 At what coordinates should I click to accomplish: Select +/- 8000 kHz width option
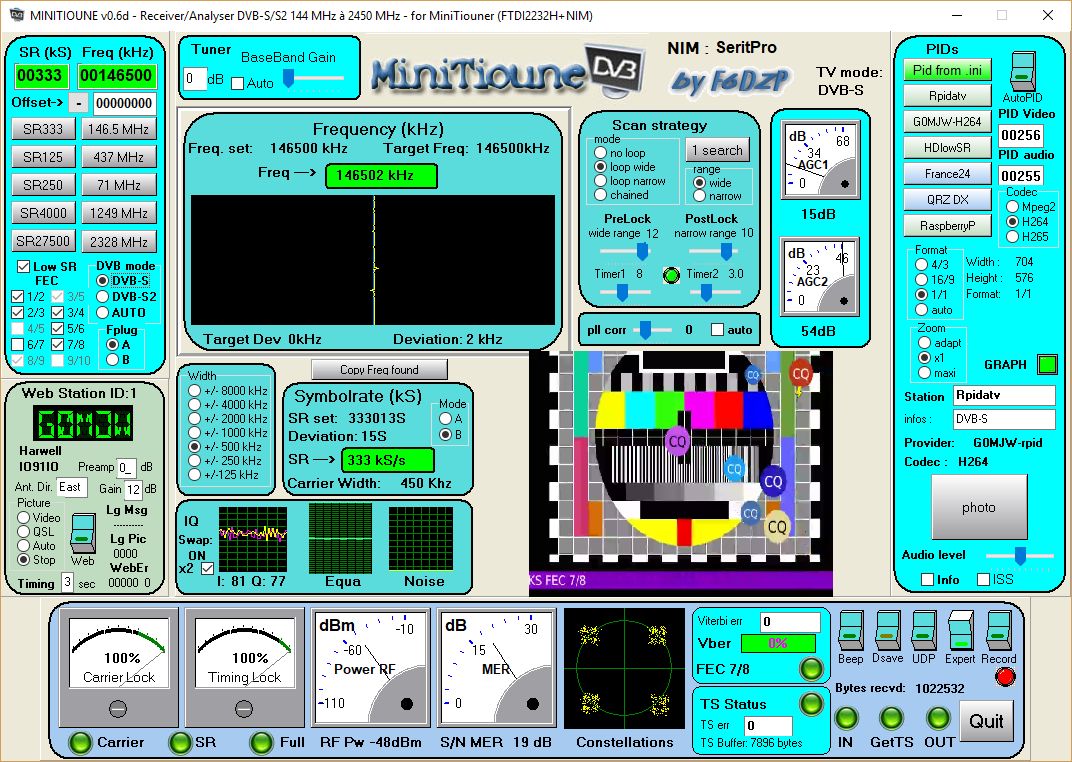[194, 391]
